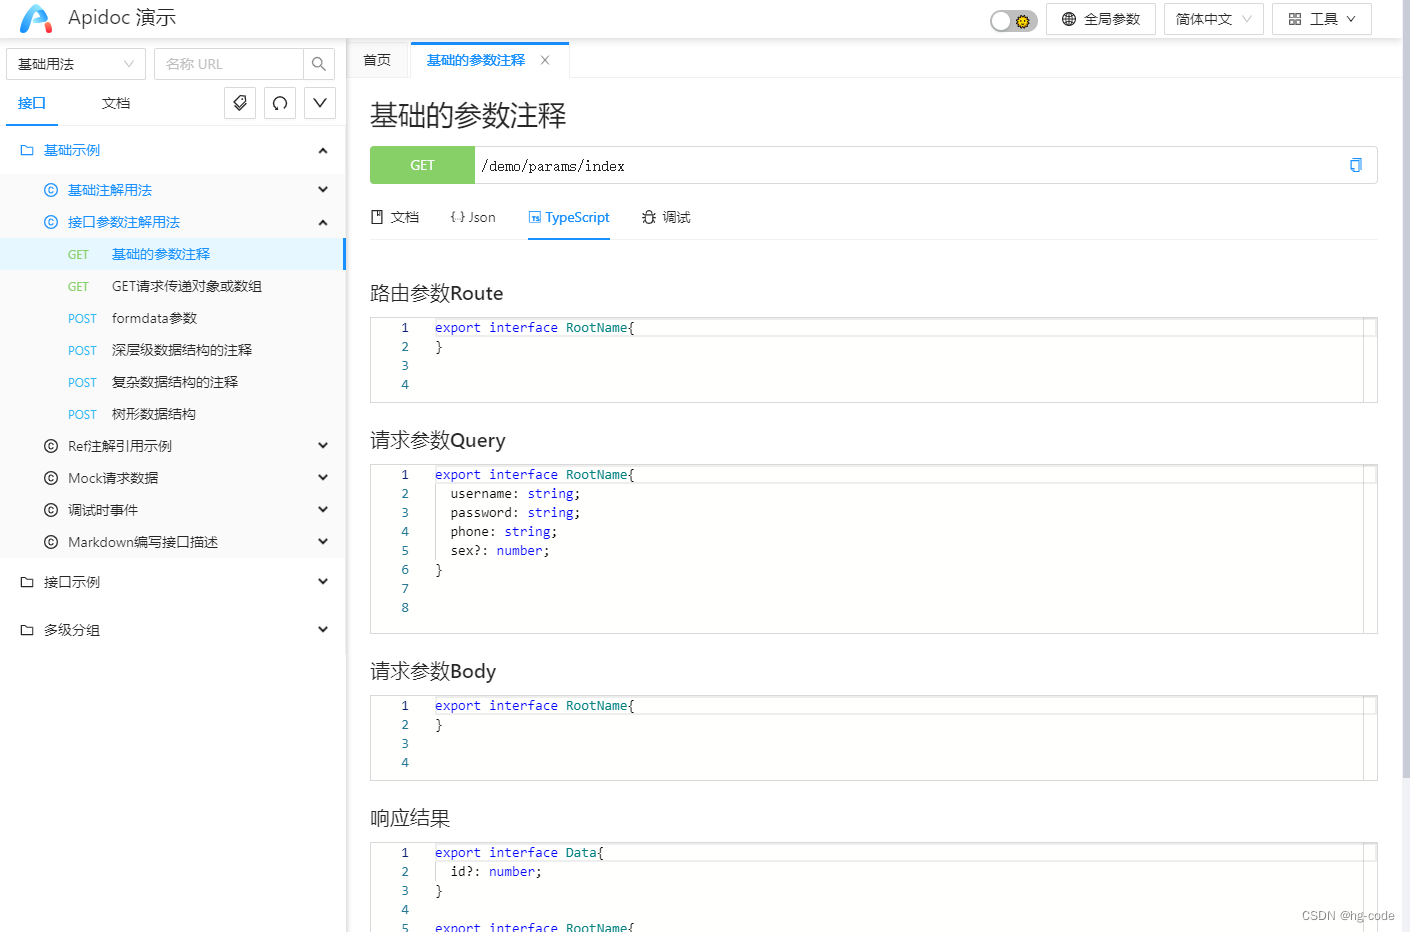Image resolution: width=1410 pixels, height=932 pixels.
Task: Click the grid icon in 工具
Action: click(x=1295, y=19)
